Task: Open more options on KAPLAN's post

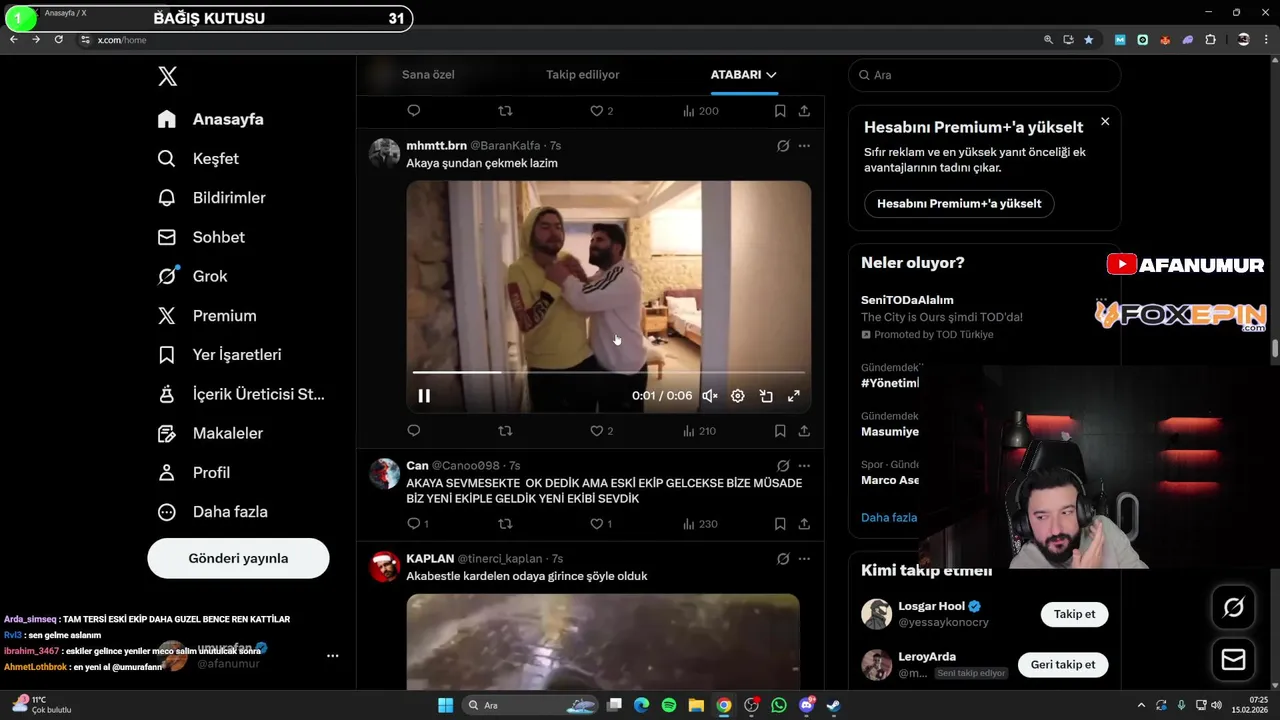Action: (x=804, y=559)
